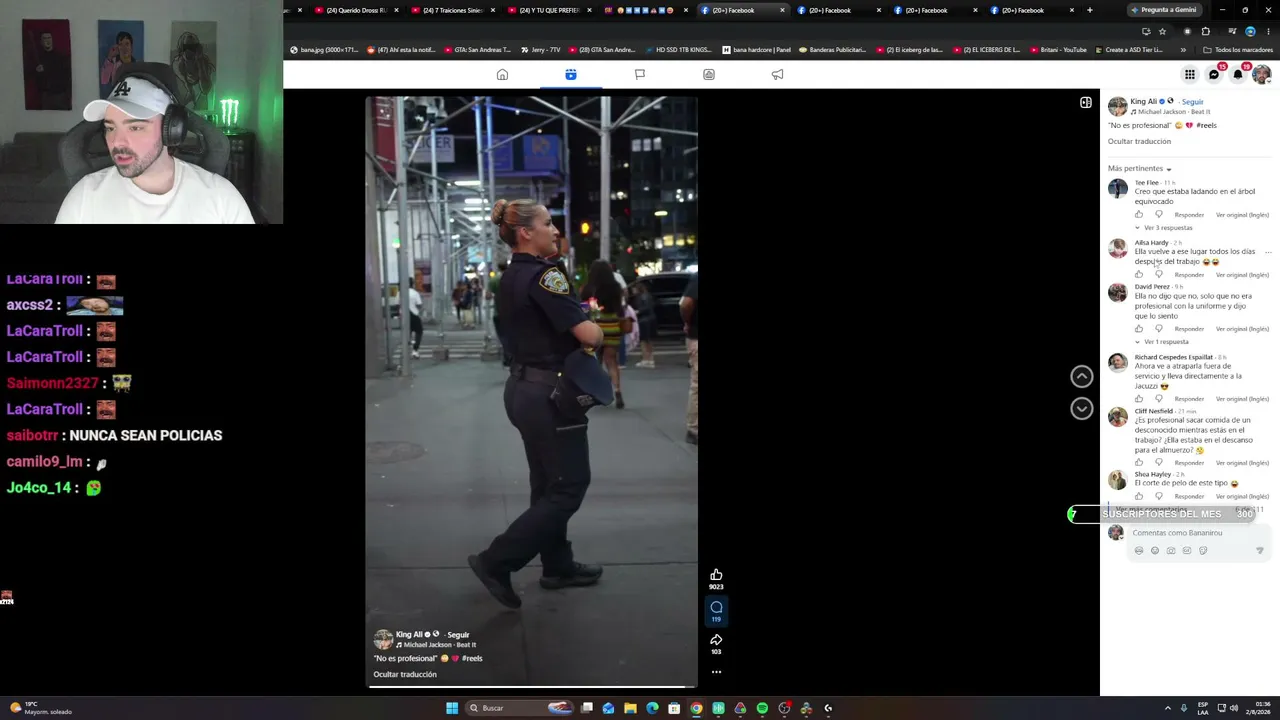This screenshot has width=1280, height=720.
Task: Write in Comentas como Bananirou field
Action: click(1199, 533)
